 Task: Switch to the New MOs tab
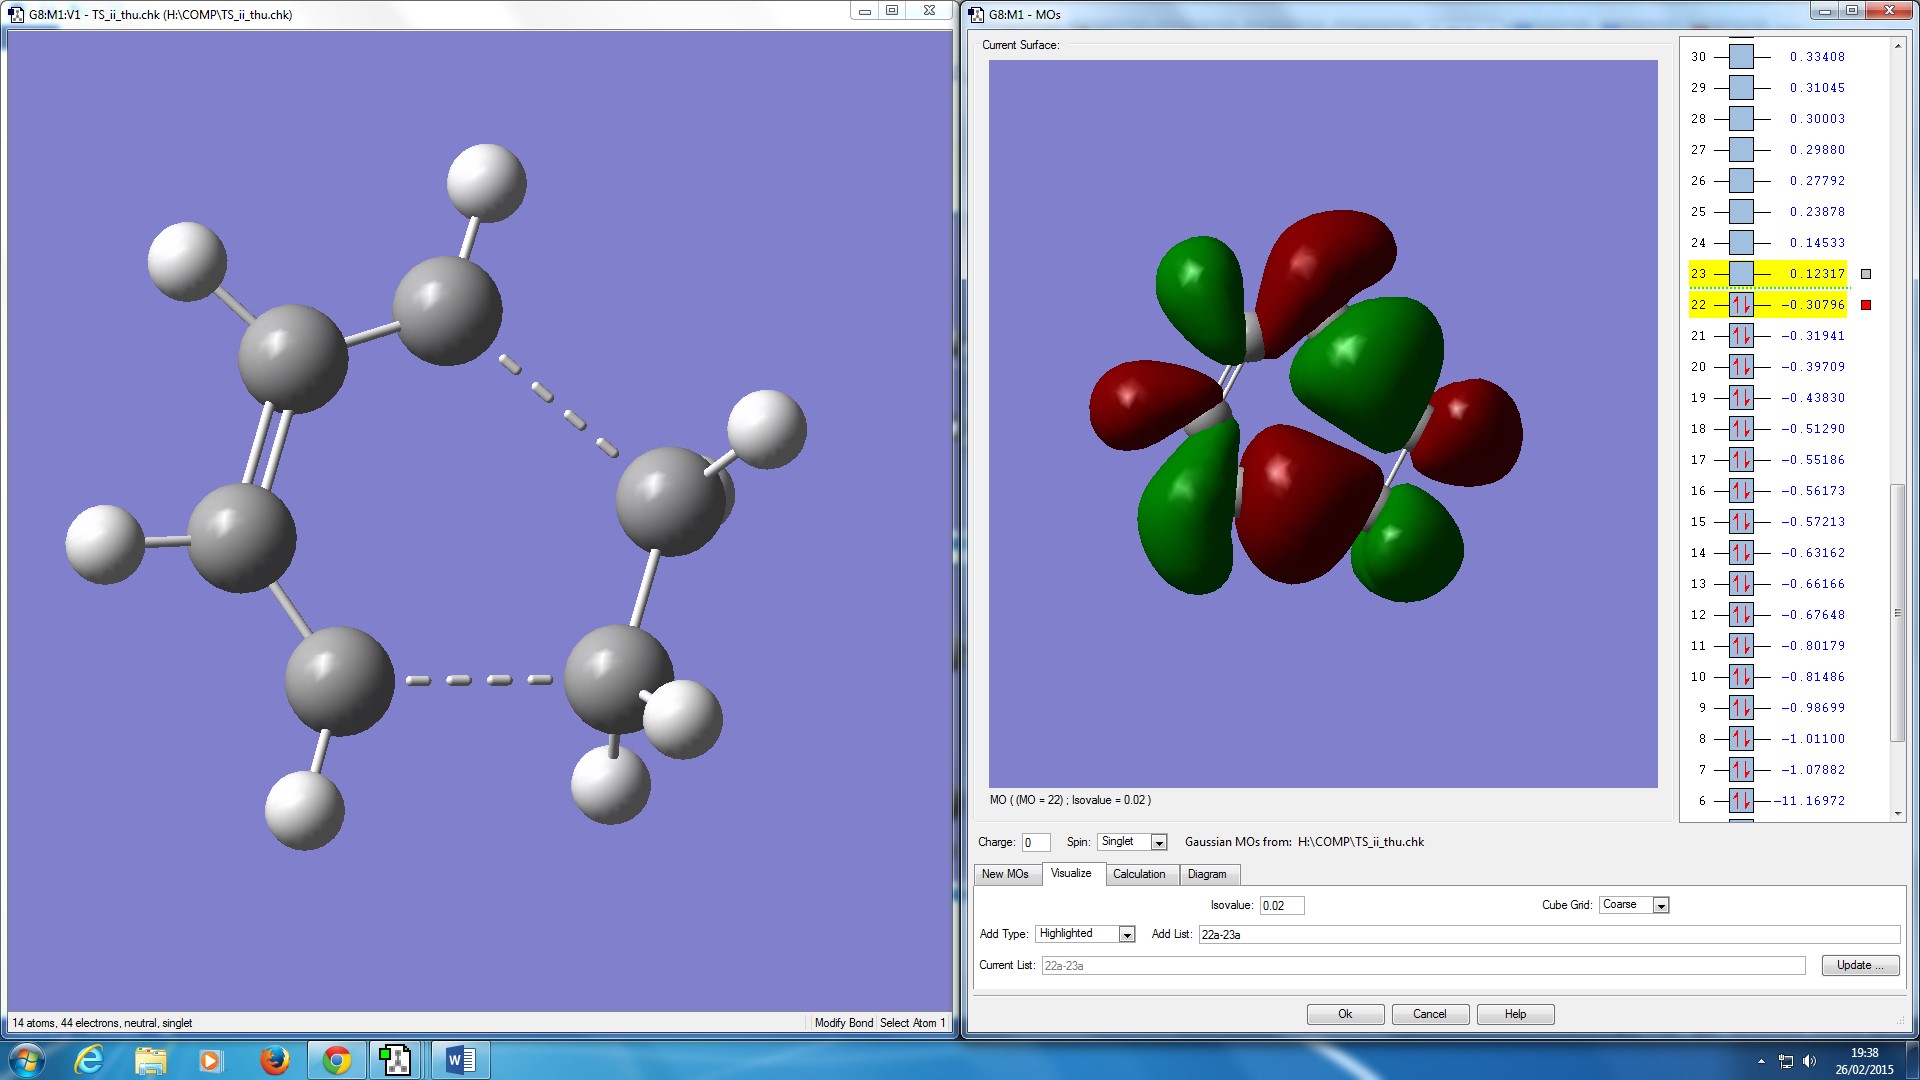(1005, 874)
